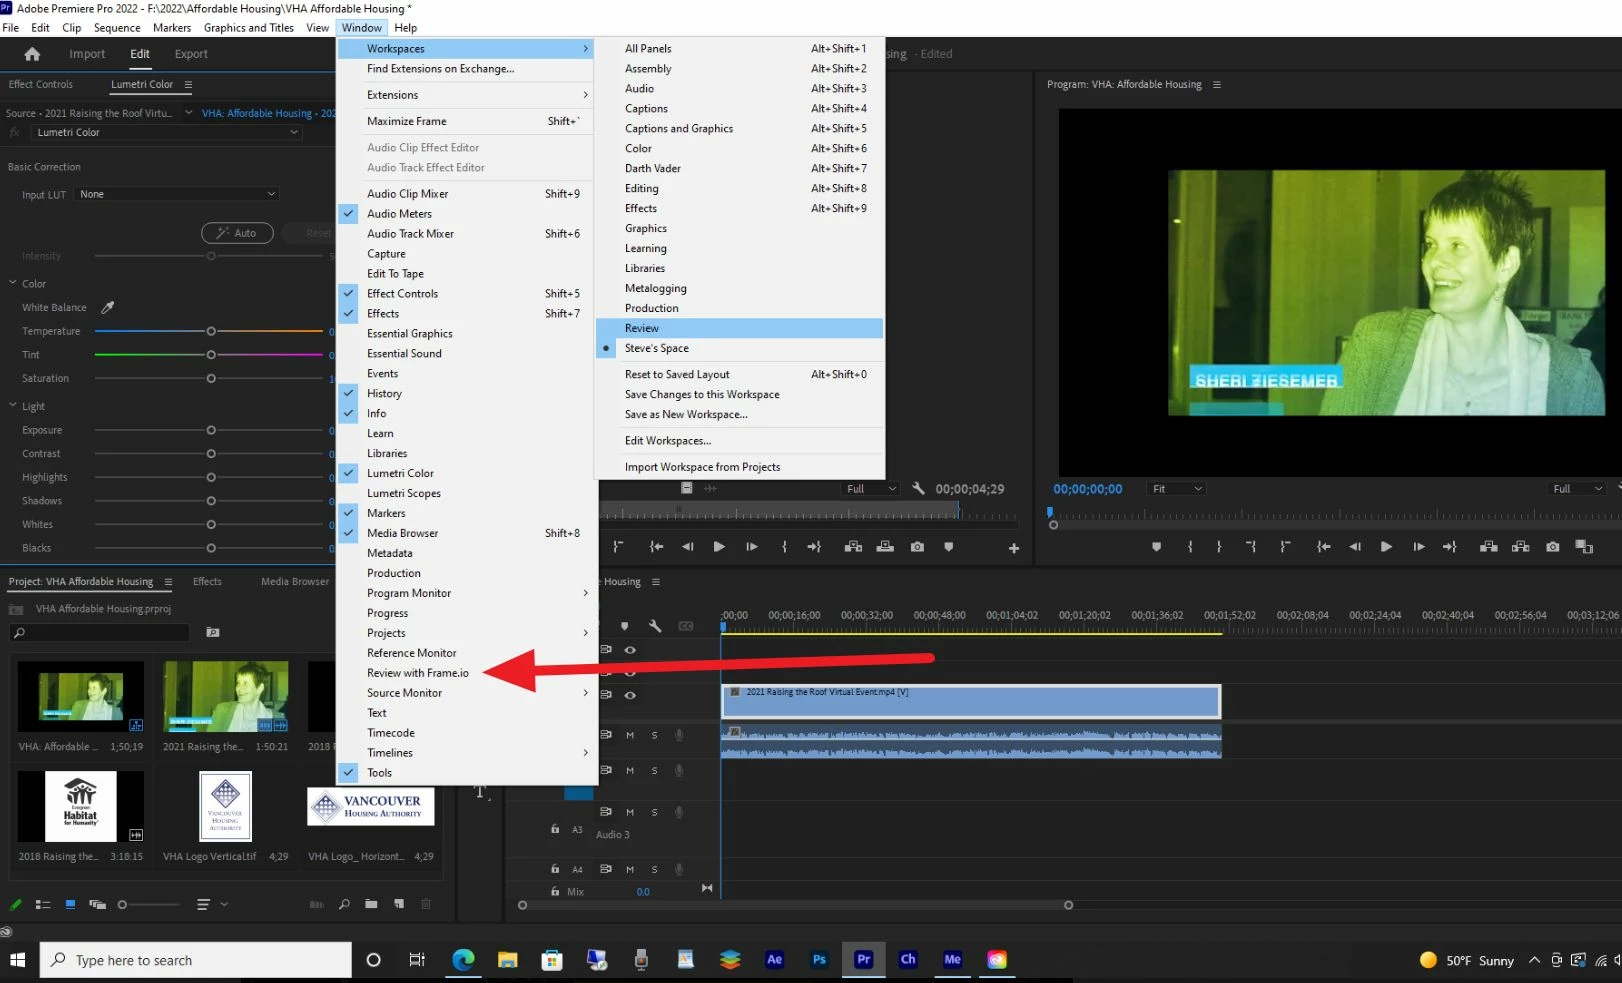Add a marker in the Timeline
Image resolution: width=1622 pixels, height=983 pixels.
(625, 626)
